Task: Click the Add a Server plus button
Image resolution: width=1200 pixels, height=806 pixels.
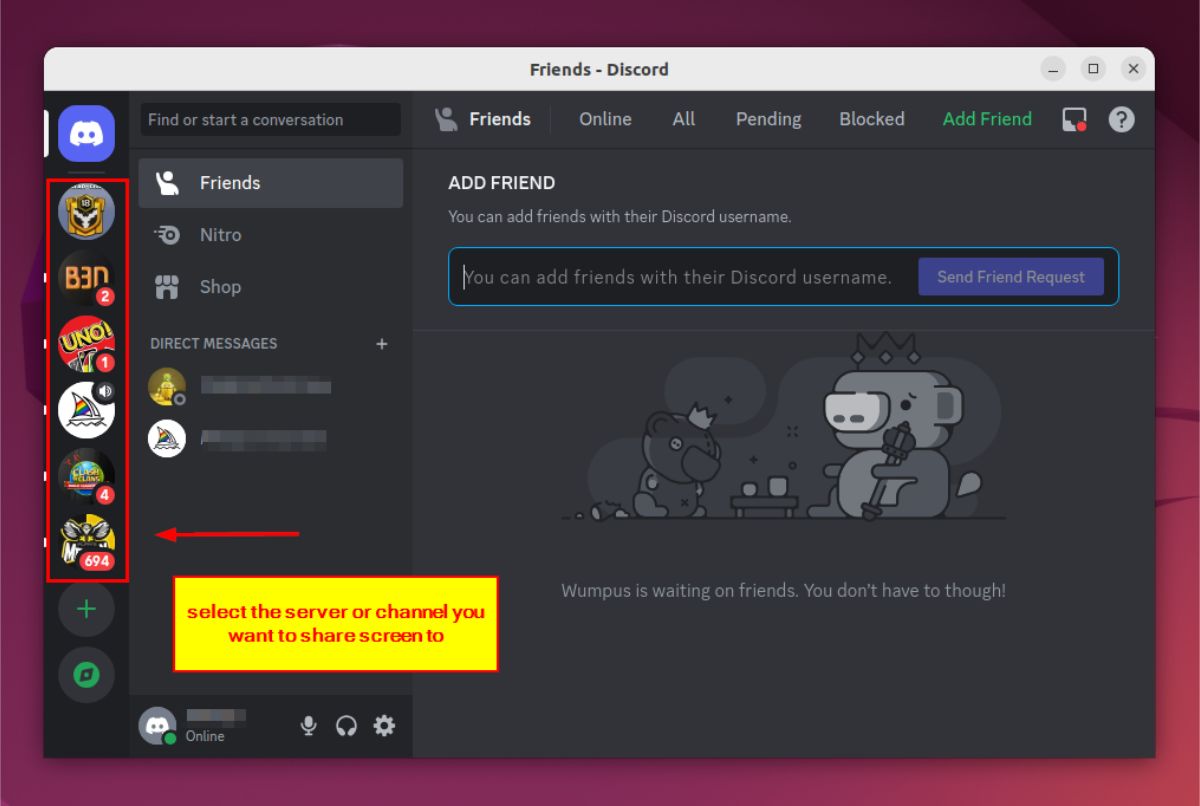Action: click(x=85, y=609)
